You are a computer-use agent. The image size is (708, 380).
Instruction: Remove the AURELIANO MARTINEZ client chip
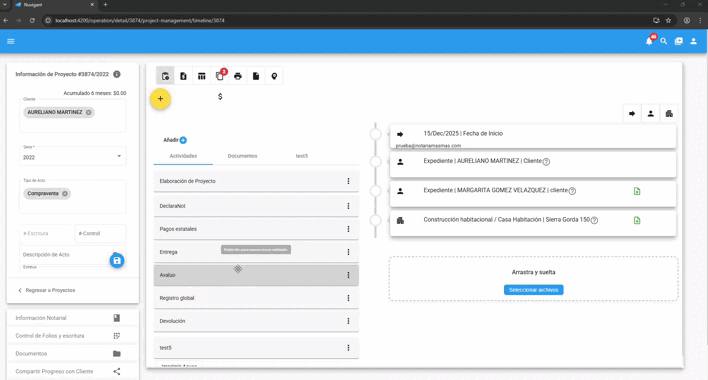(x=88, y=112)
